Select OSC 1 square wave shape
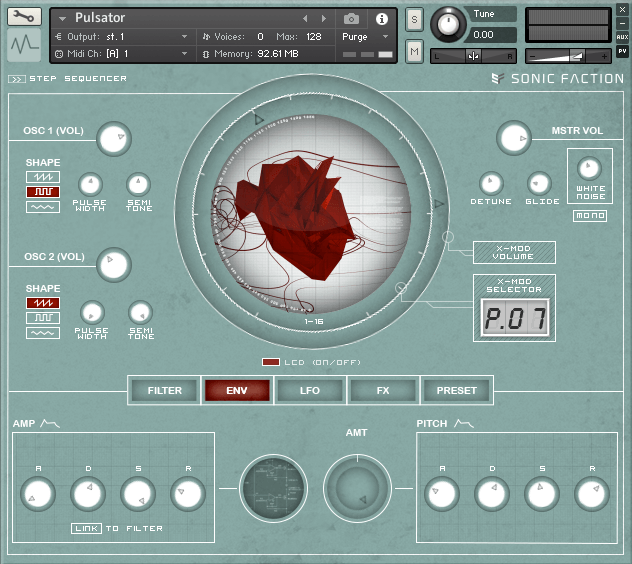Image resolution: width=632 pixels, height=564 pixels. (43, 192)
